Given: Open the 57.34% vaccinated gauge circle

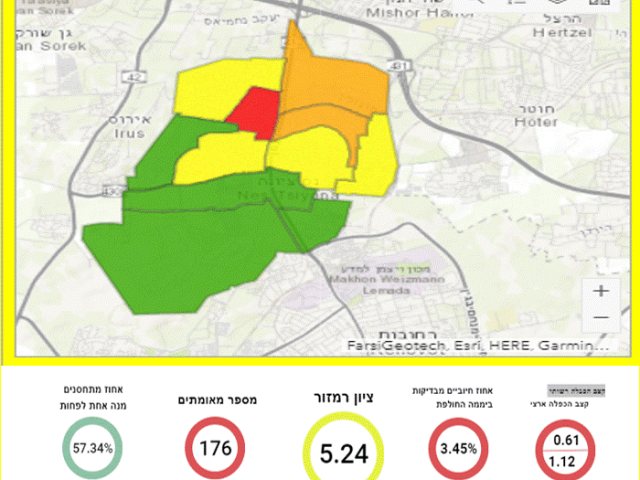Looking at the screenshot, I should [x=93, y=448].
